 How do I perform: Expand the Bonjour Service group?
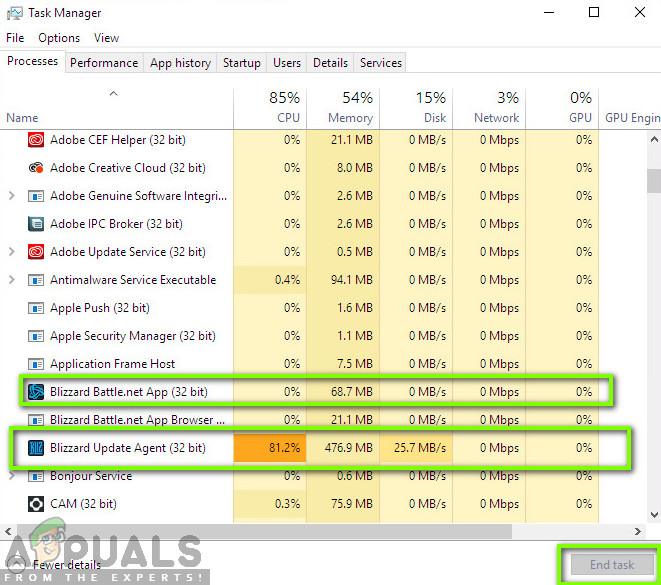point(12,476)
